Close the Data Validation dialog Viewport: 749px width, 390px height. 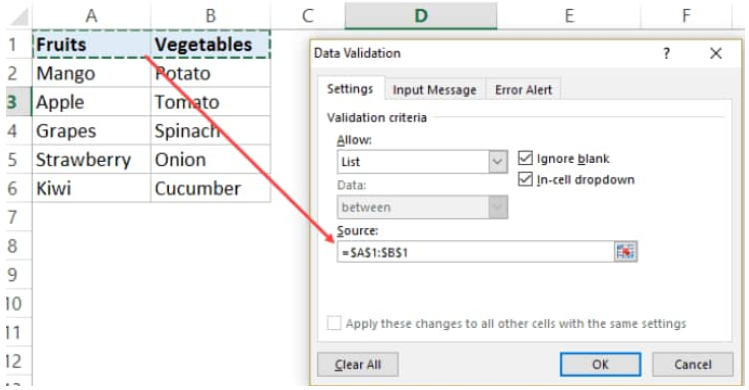pyautogui.click(x=716, y=53)
